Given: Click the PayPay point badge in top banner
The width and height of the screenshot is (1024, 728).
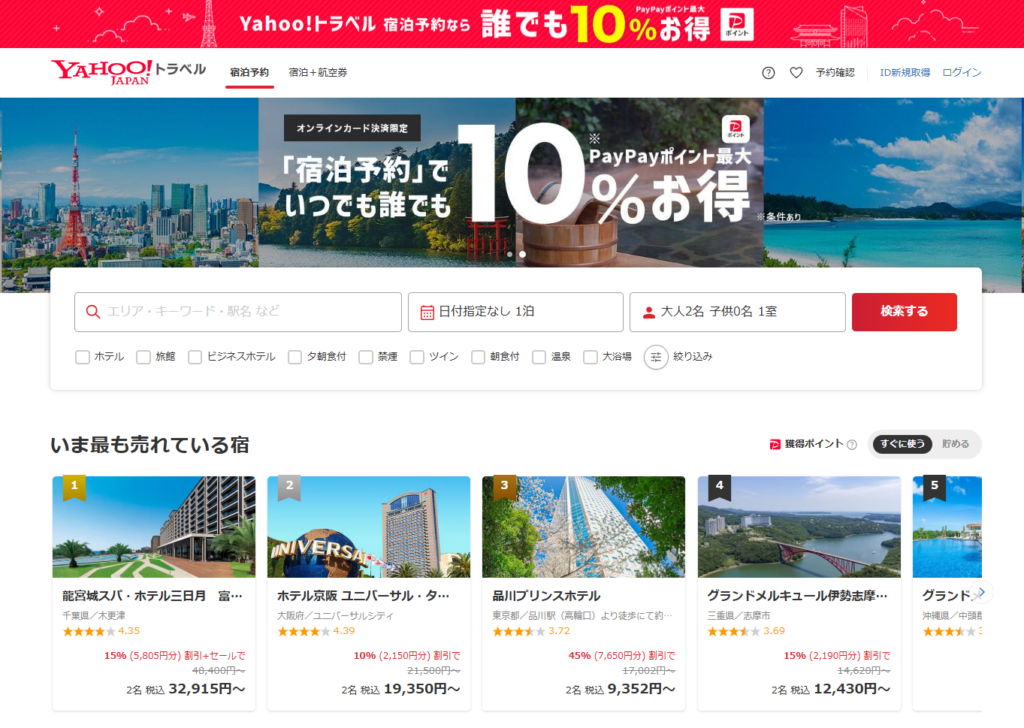Looking at the screenshot, I should [737, 25].
